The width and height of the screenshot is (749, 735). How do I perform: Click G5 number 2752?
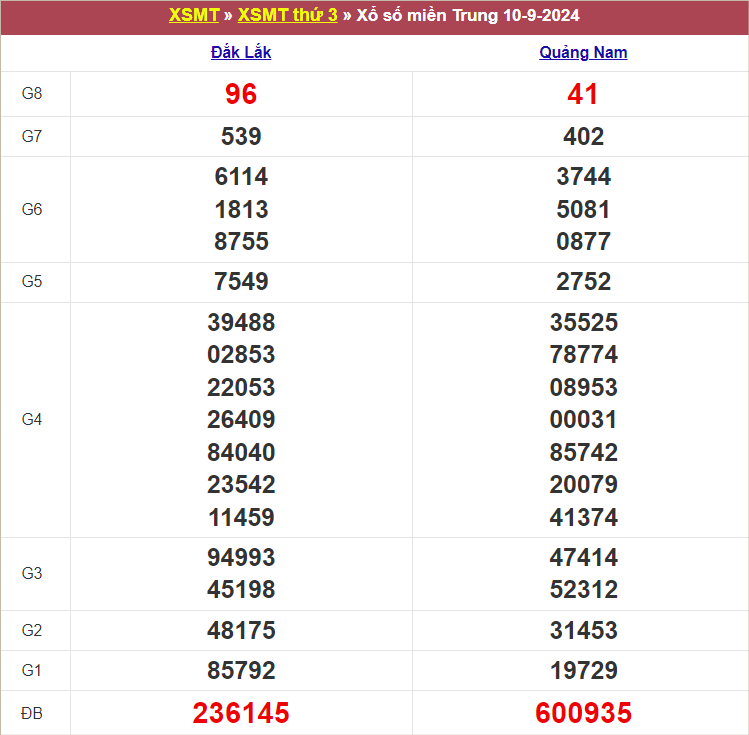click(583, 281)
